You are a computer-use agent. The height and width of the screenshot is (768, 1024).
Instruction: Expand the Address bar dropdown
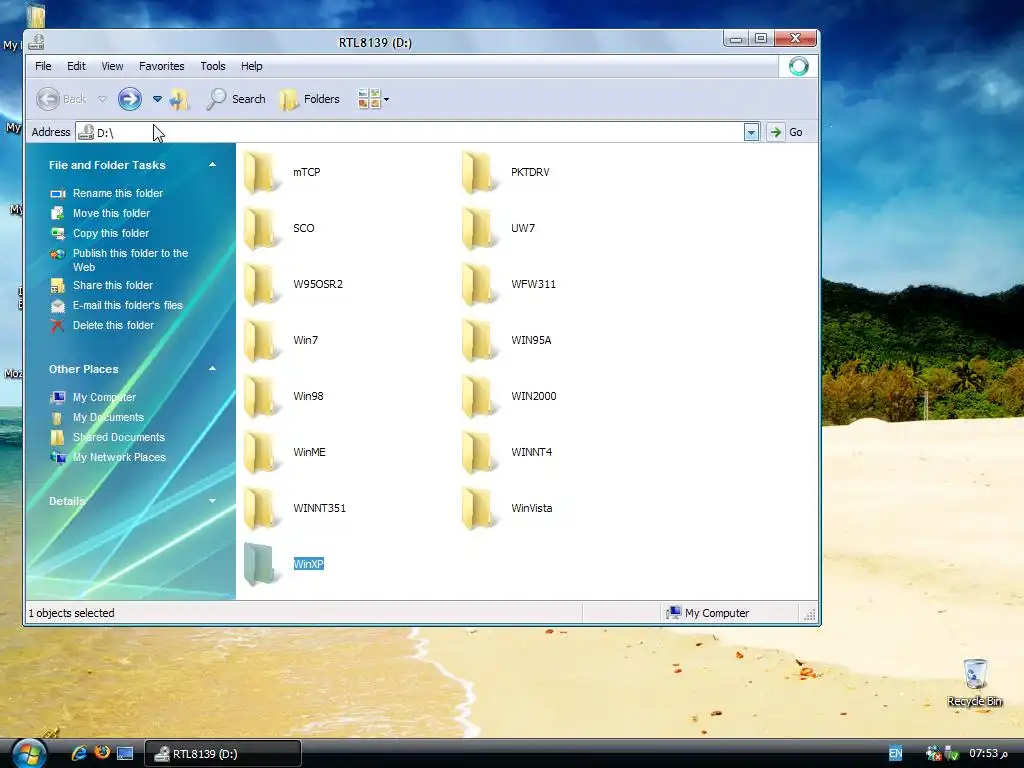coord(751,133)
